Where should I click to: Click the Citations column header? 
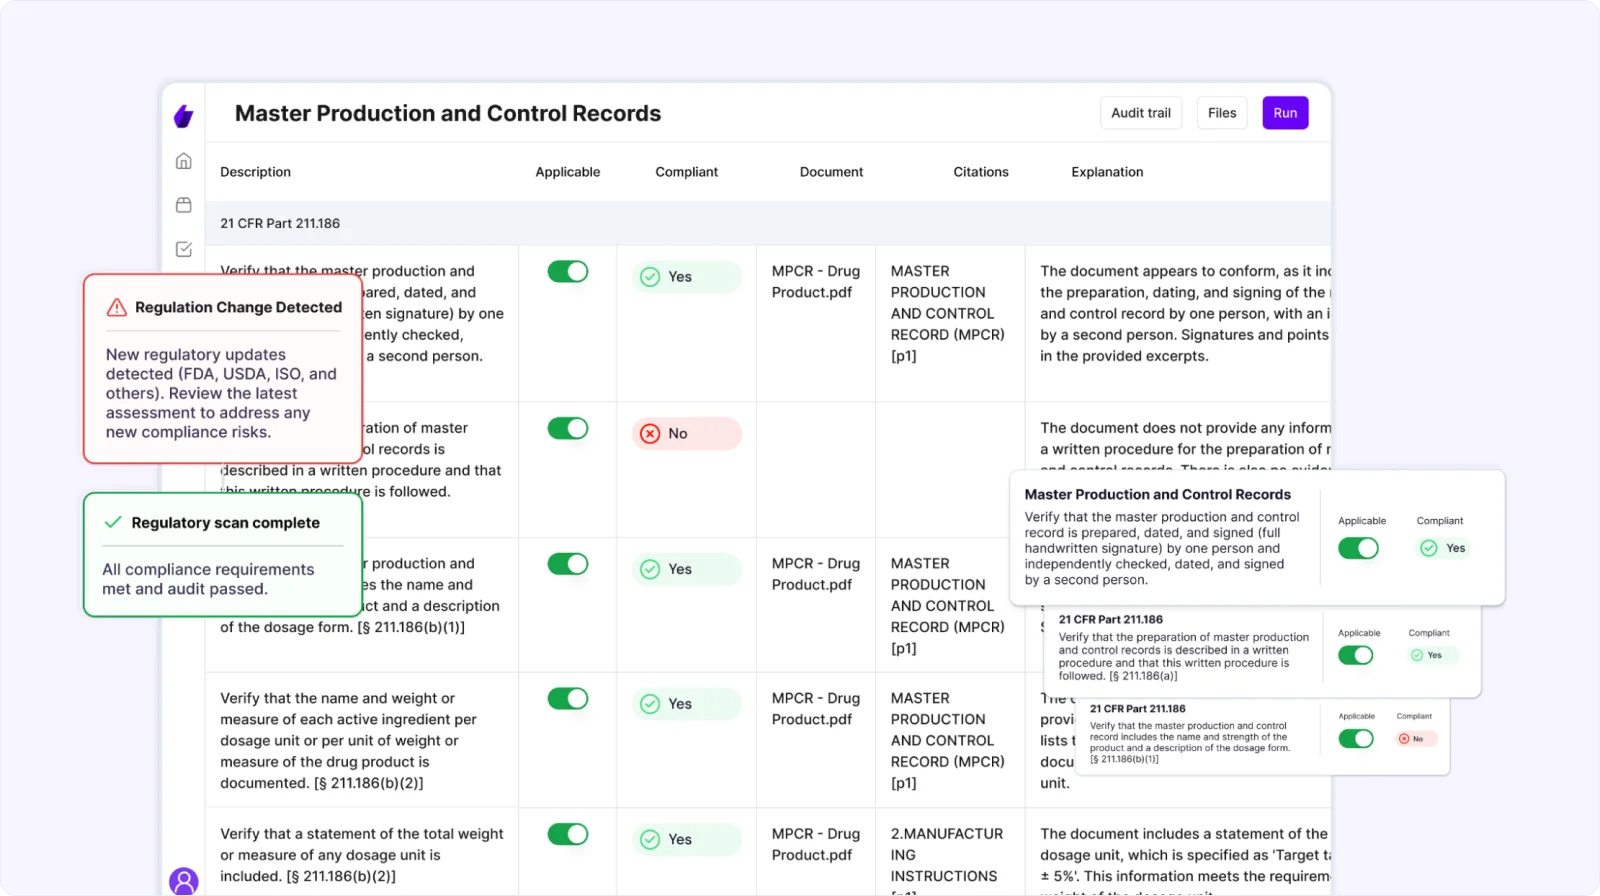(x=981, y=172)
